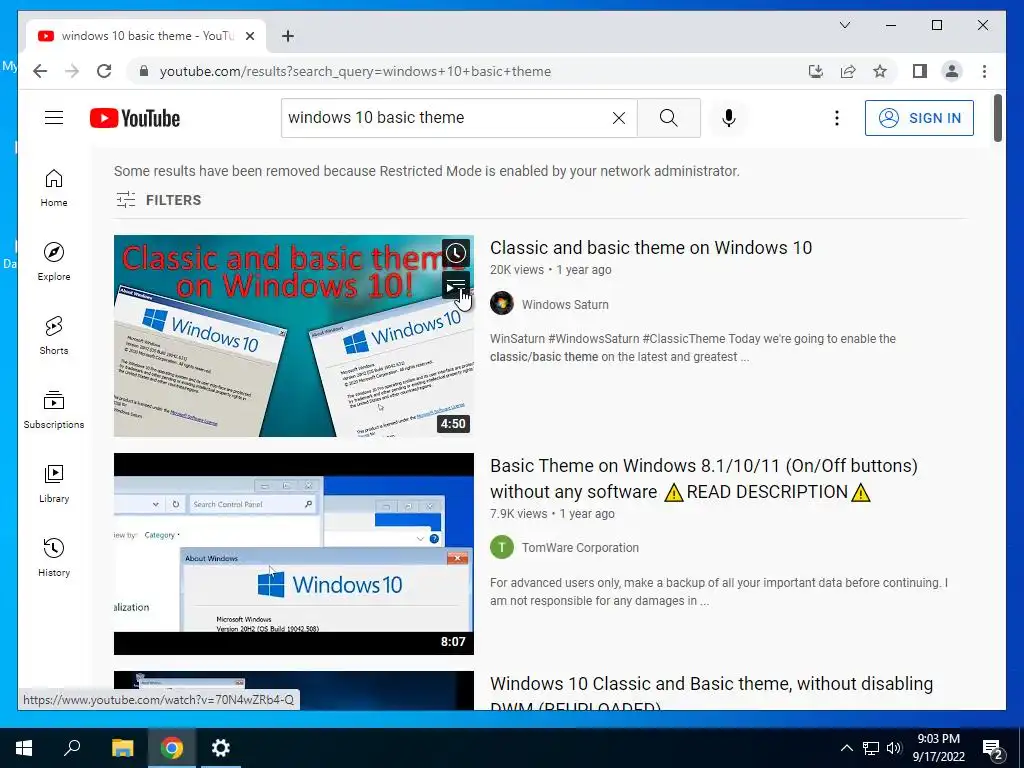Open Subscriptions in the sidebar
Screen dimensions: 1024x768
[x=54, y=409]
